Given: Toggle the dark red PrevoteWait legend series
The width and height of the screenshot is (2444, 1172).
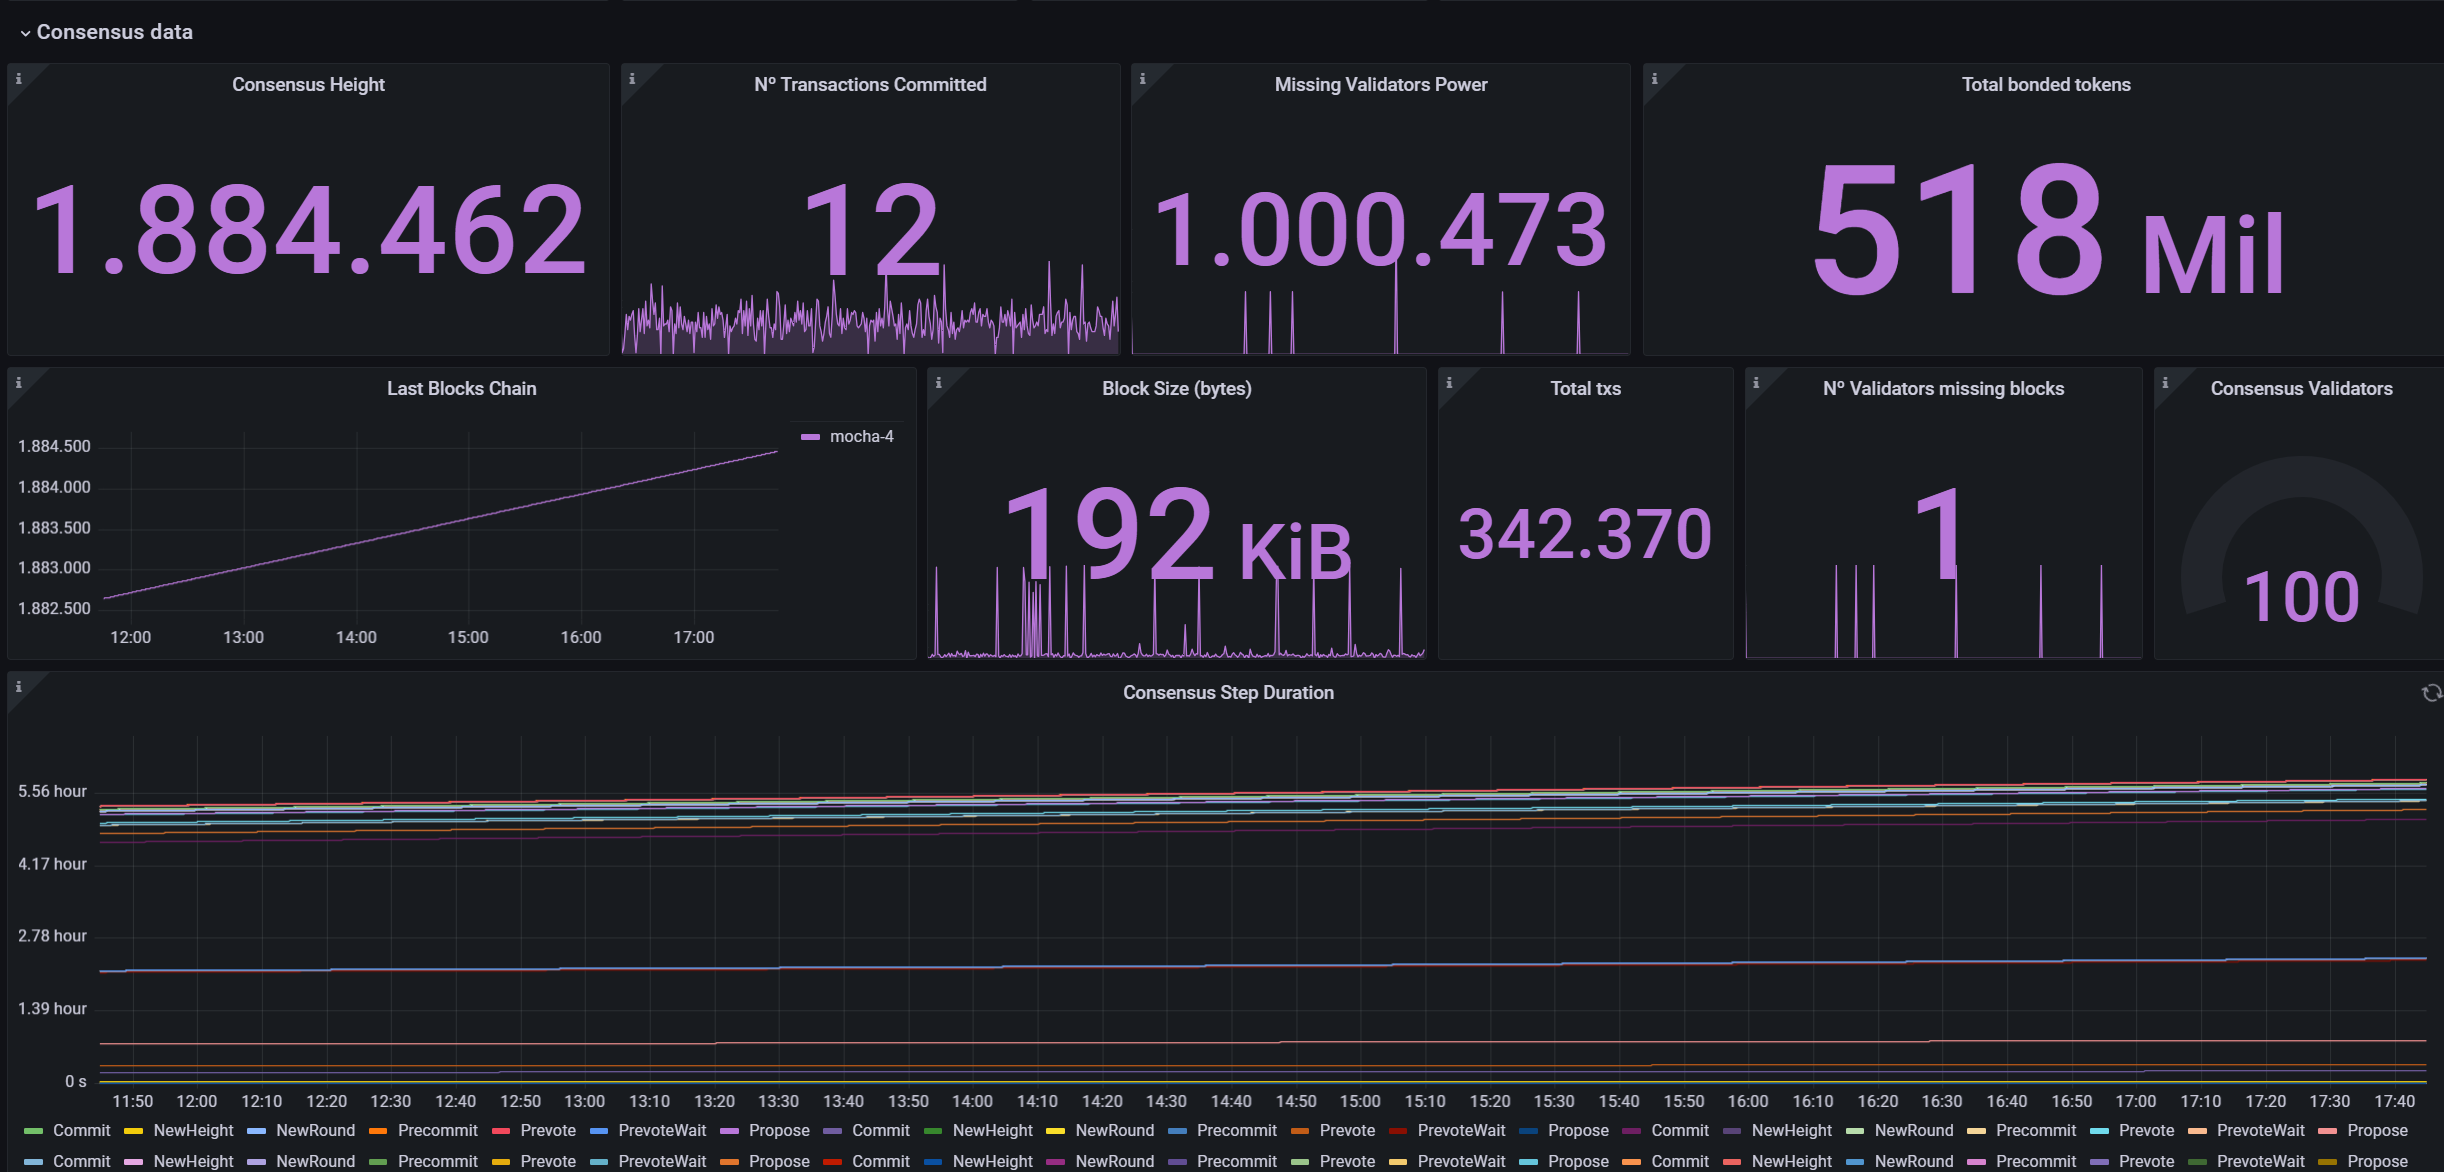Looking at the screenshot, I should (x=1460, y=1130).
